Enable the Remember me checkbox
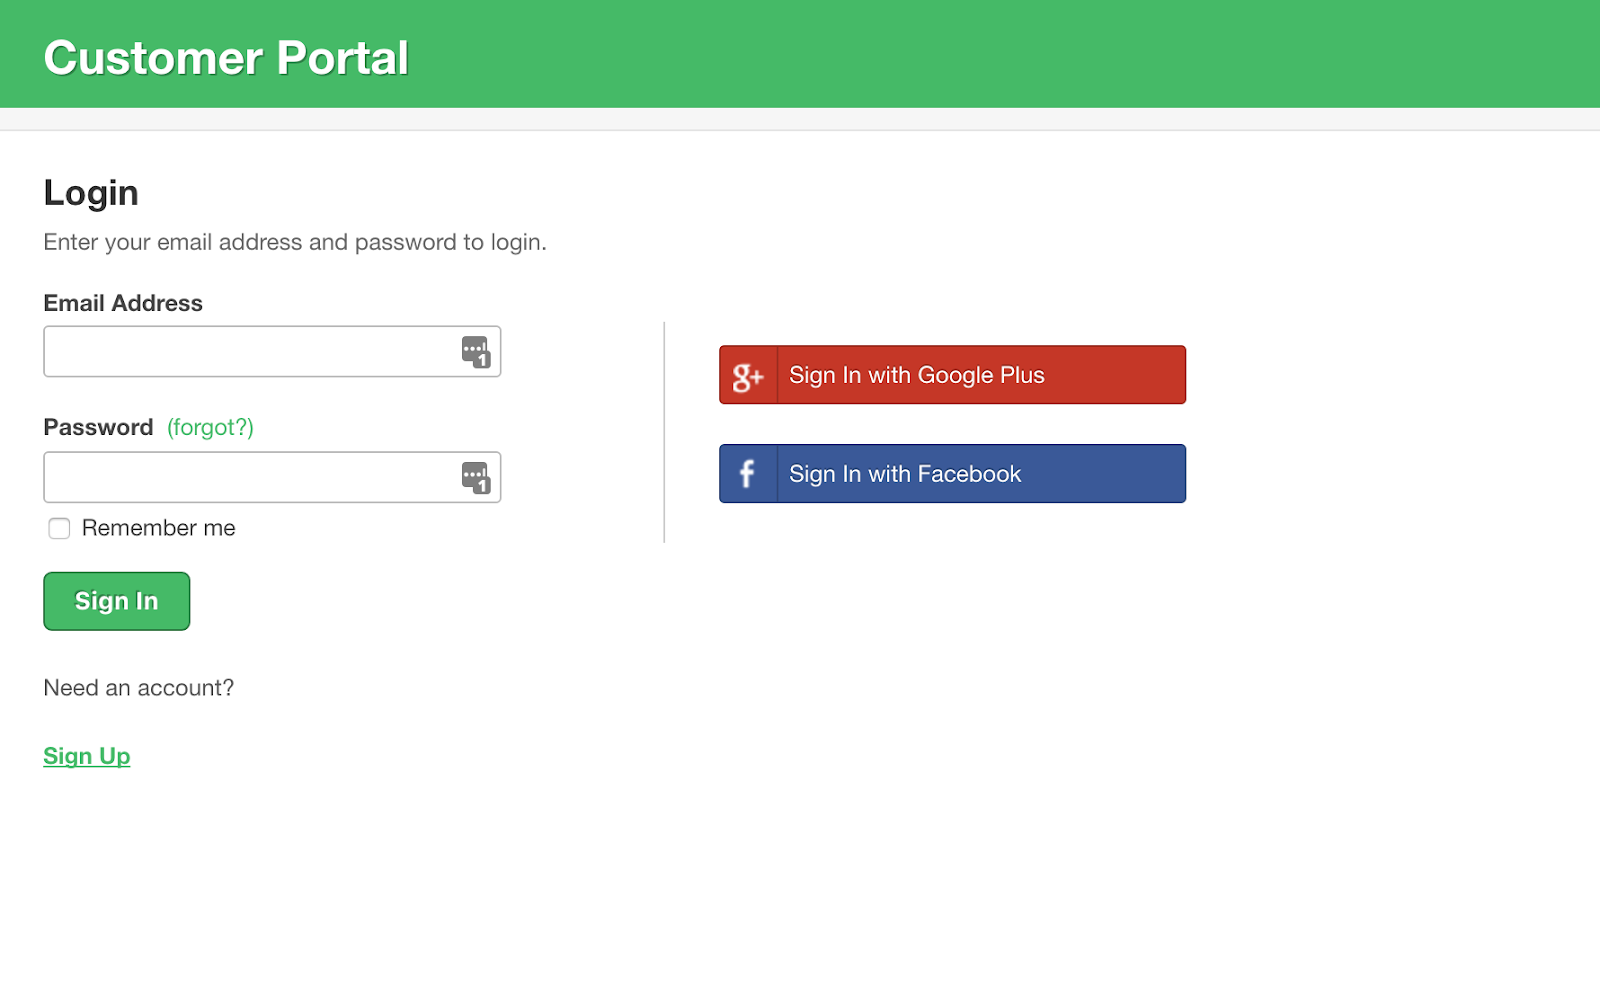 59,528
